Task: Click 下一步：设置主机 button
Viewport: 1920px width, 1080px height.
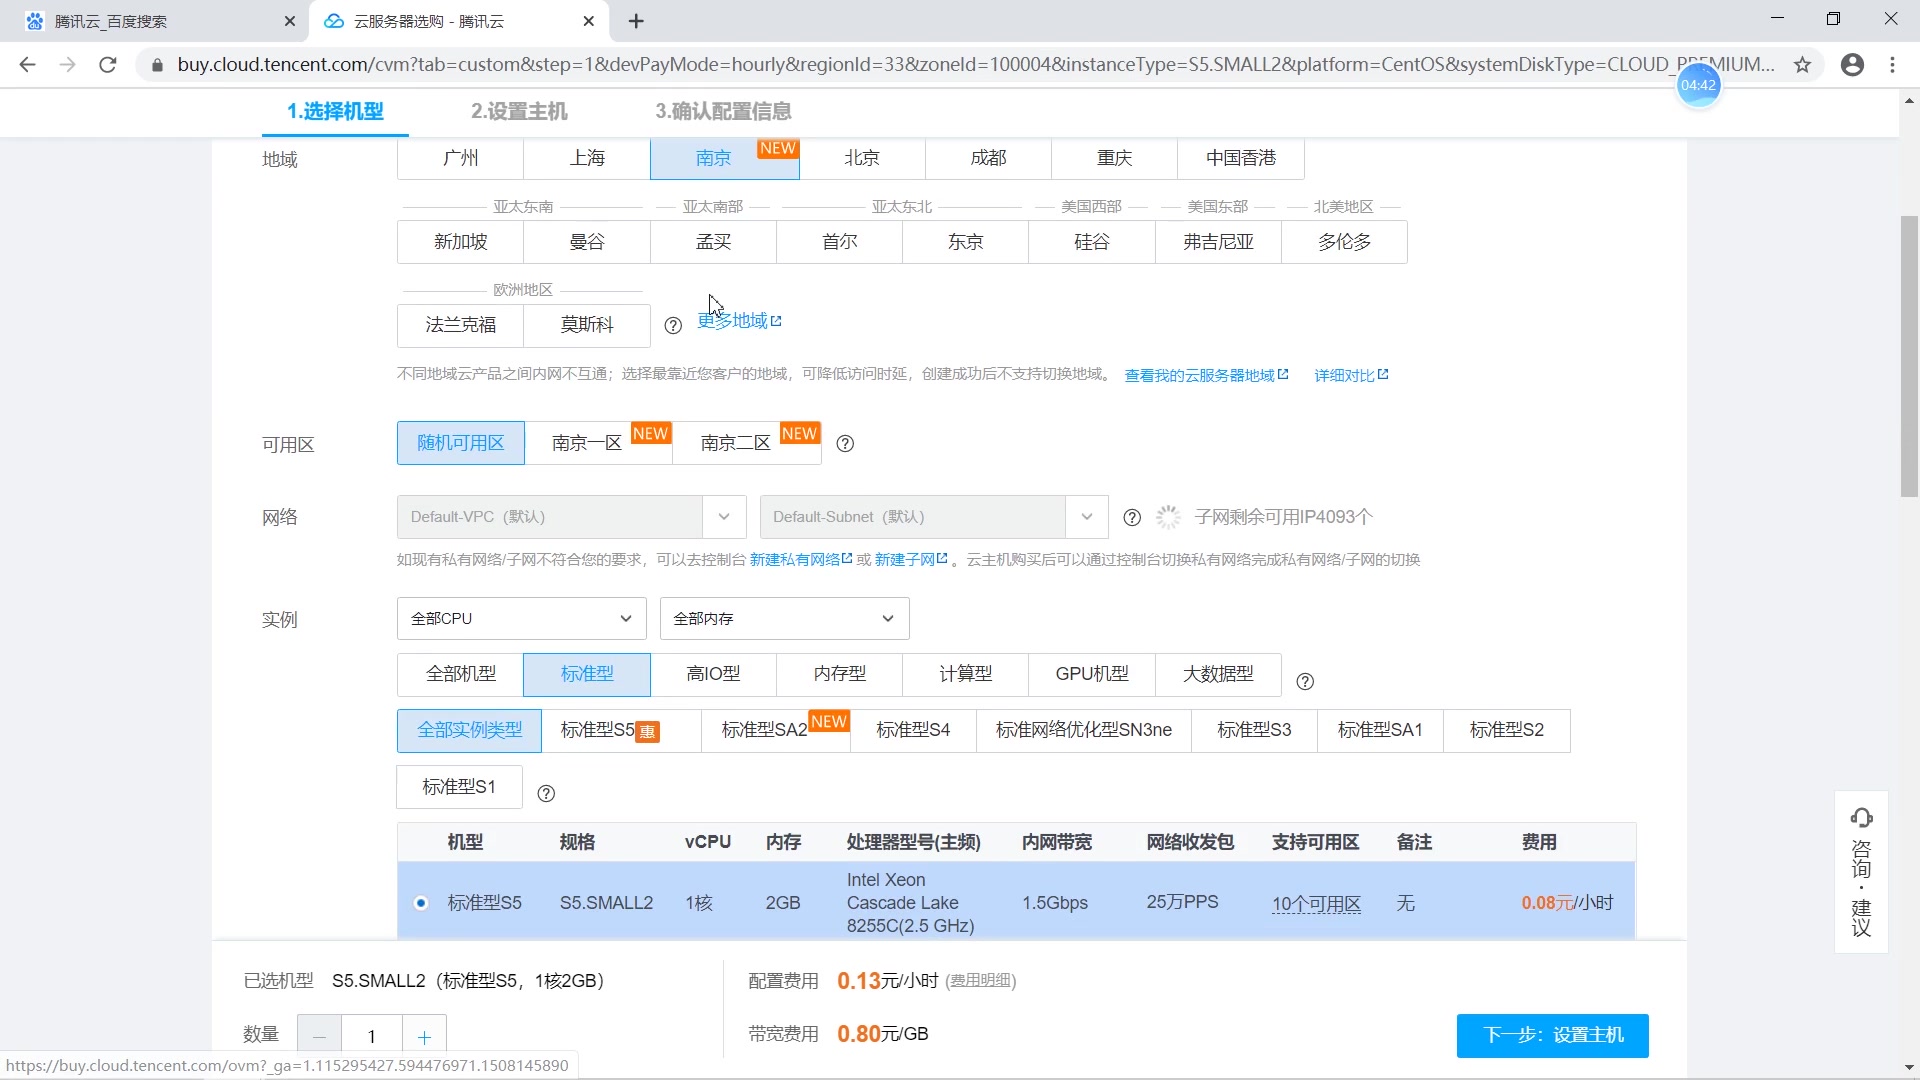Action: pos(1553,1035)
